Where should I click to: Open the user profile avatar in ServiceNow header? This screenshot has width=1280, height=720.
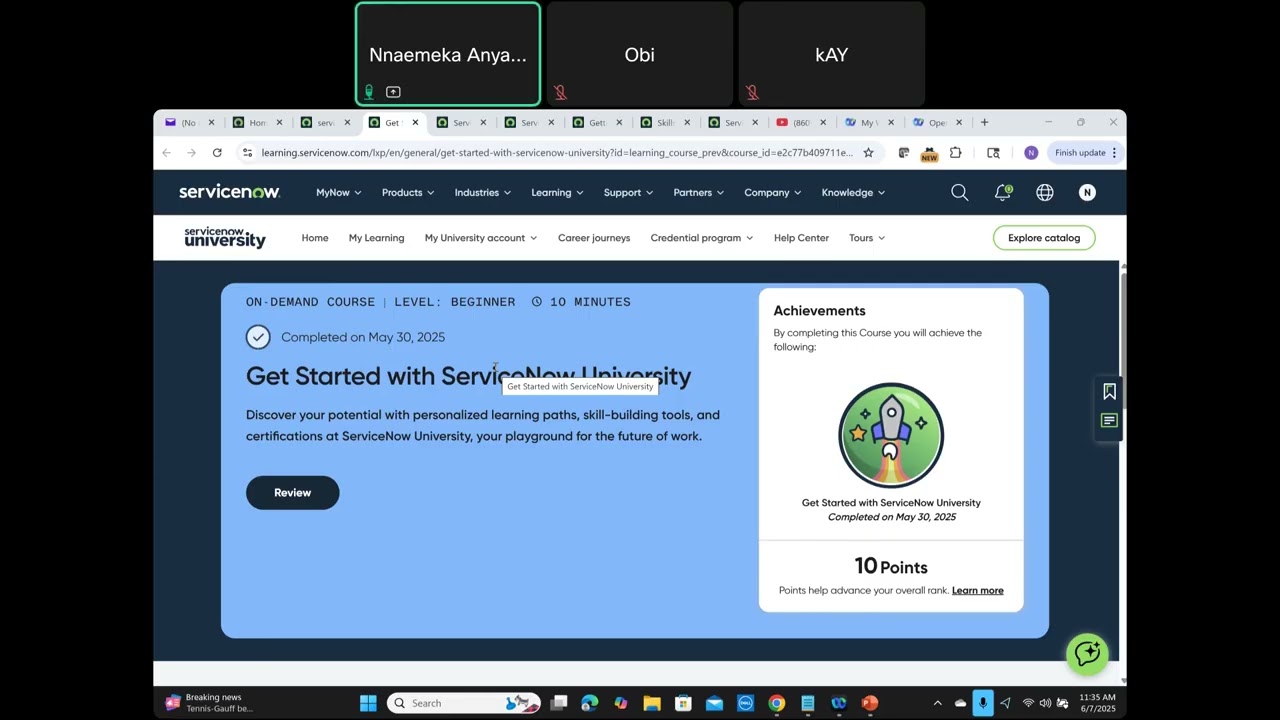point(1087,193)
